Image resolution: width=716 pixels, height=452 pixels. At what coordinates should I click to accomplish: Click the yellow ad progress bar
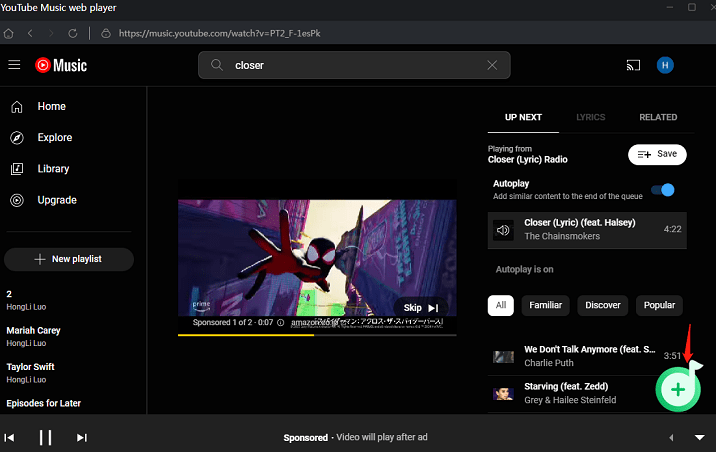[x=317, y=335]
